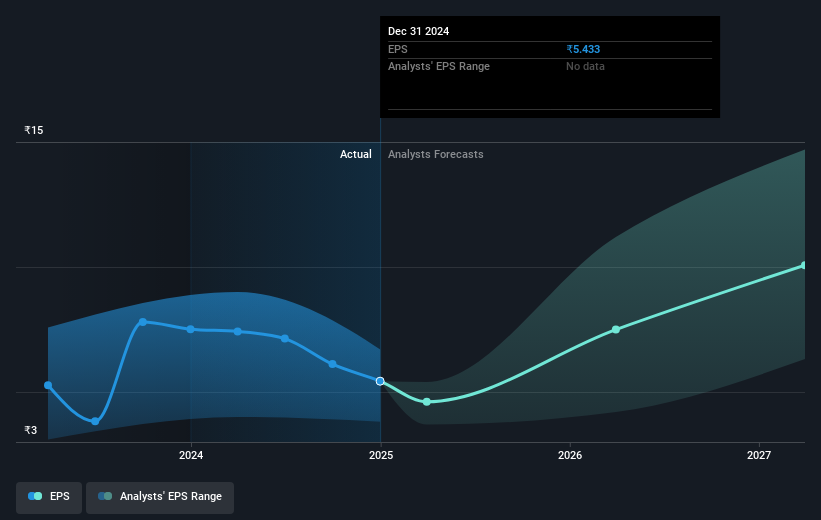Screen dimensions: 821x520
Task: Select the late-2024 EPS data point
Action: tap(332, 364)
